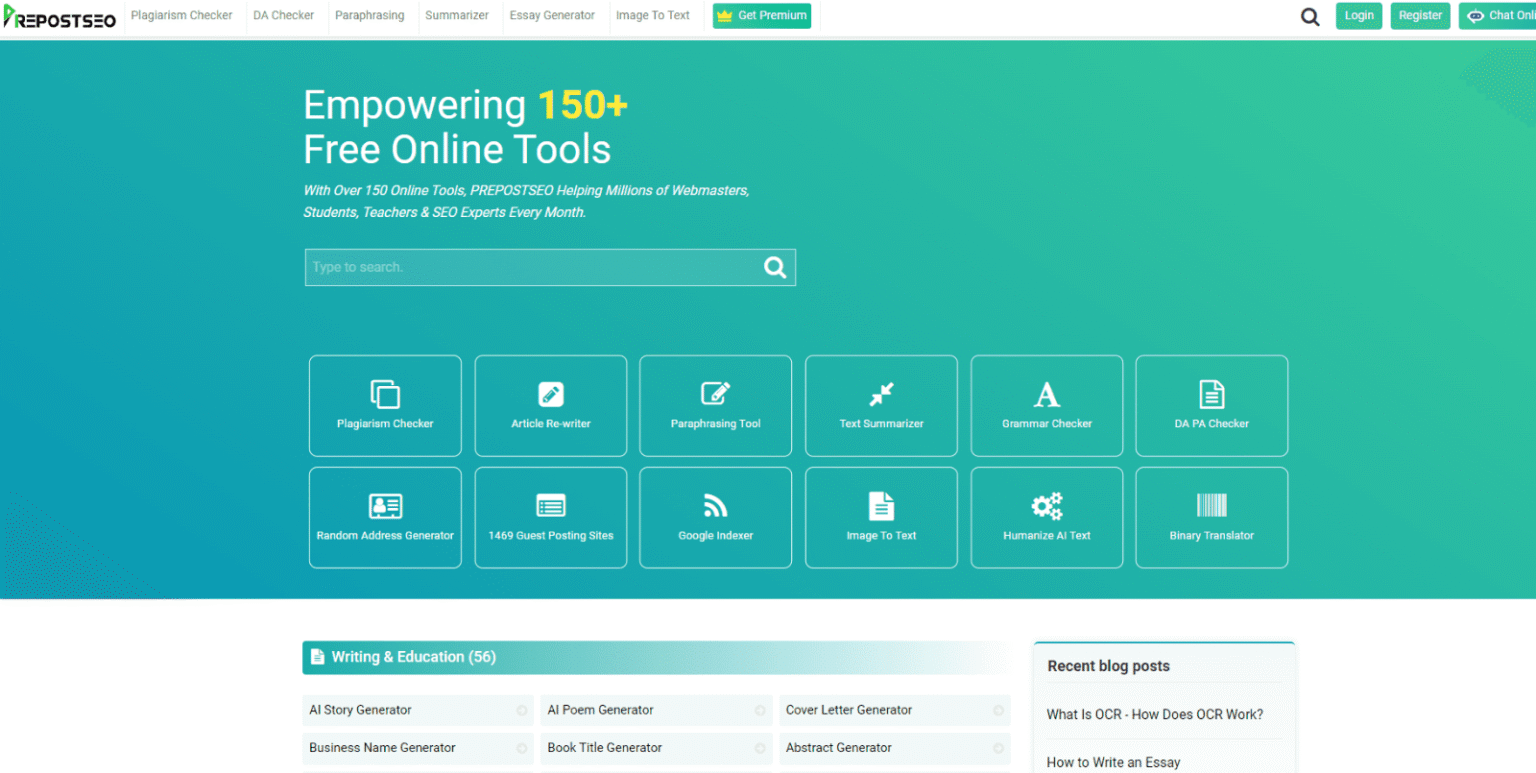The width and height of the screenshot is (1536, 773).
Task: Open the Article Re-writer tool
Action: pos(550,405)
